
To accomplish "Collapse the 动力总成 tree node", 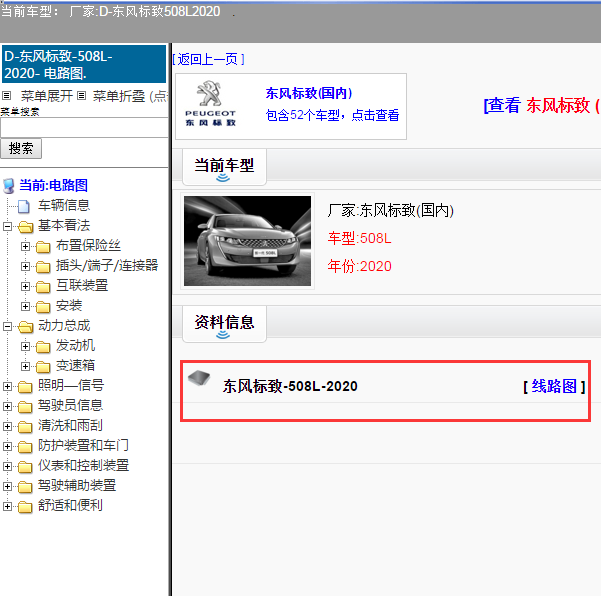I will tap(7, 326).
